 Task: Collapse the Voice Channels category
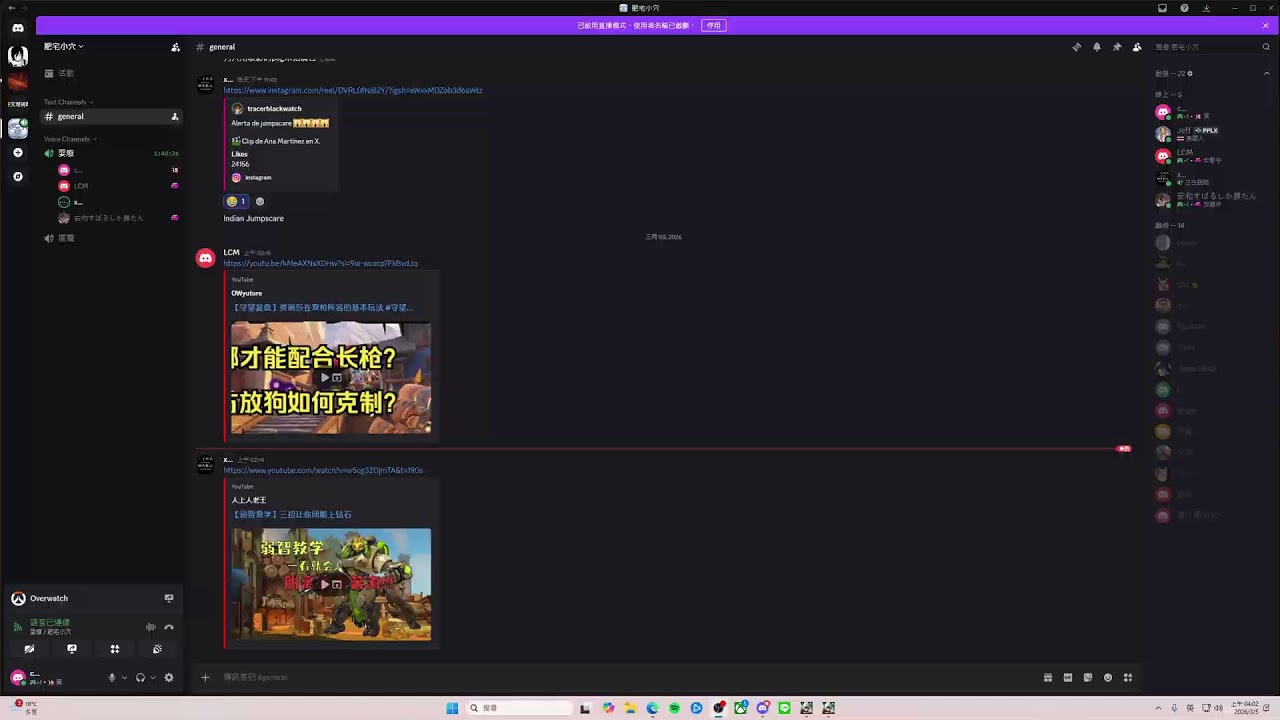70,139
